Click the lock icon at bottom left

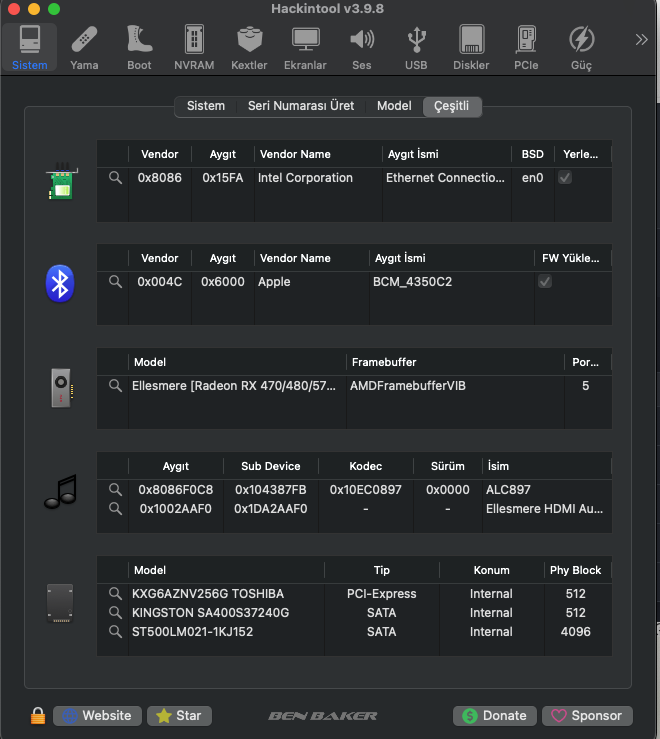37,716
